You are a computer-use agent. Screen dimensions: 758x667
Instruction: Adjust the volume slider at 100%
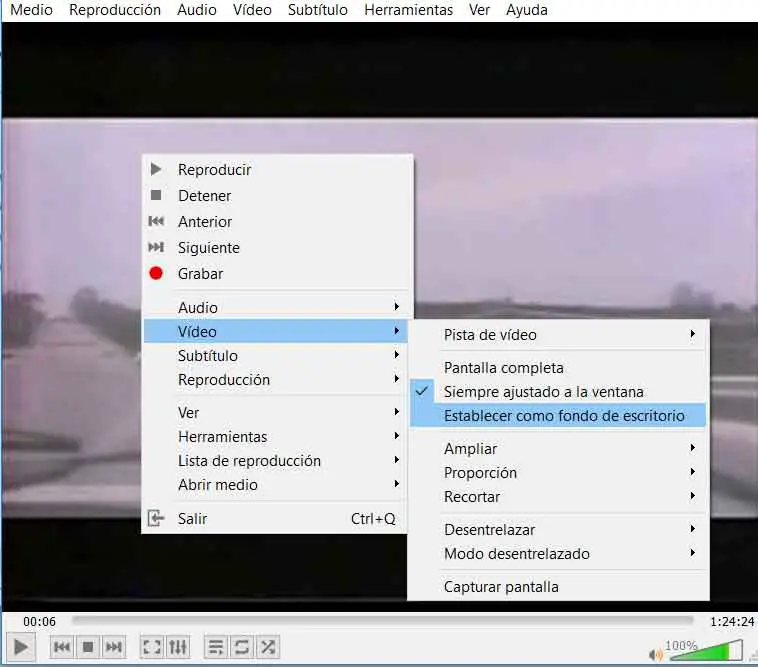tap(706, 650)
